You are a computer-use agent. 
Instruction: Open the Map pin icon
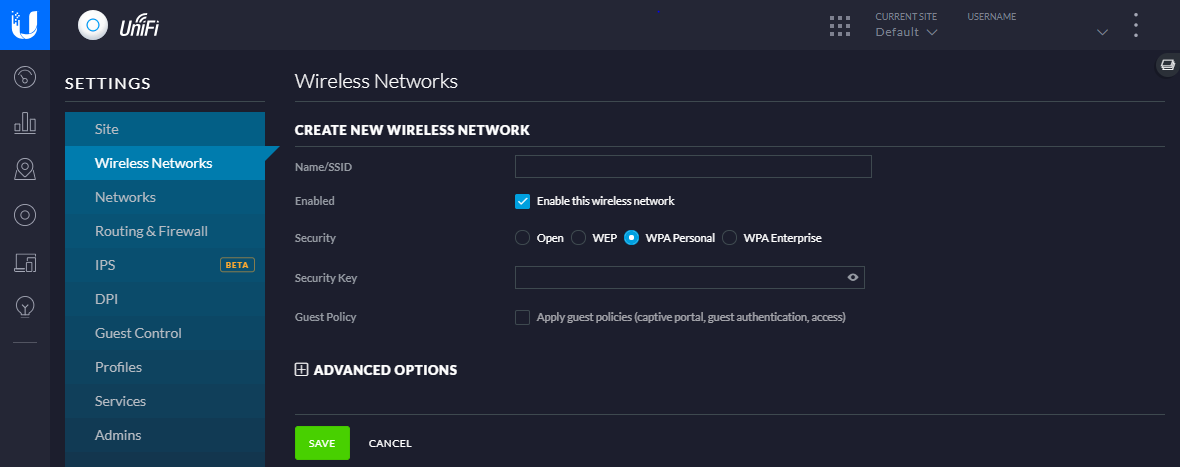[25, 170]
